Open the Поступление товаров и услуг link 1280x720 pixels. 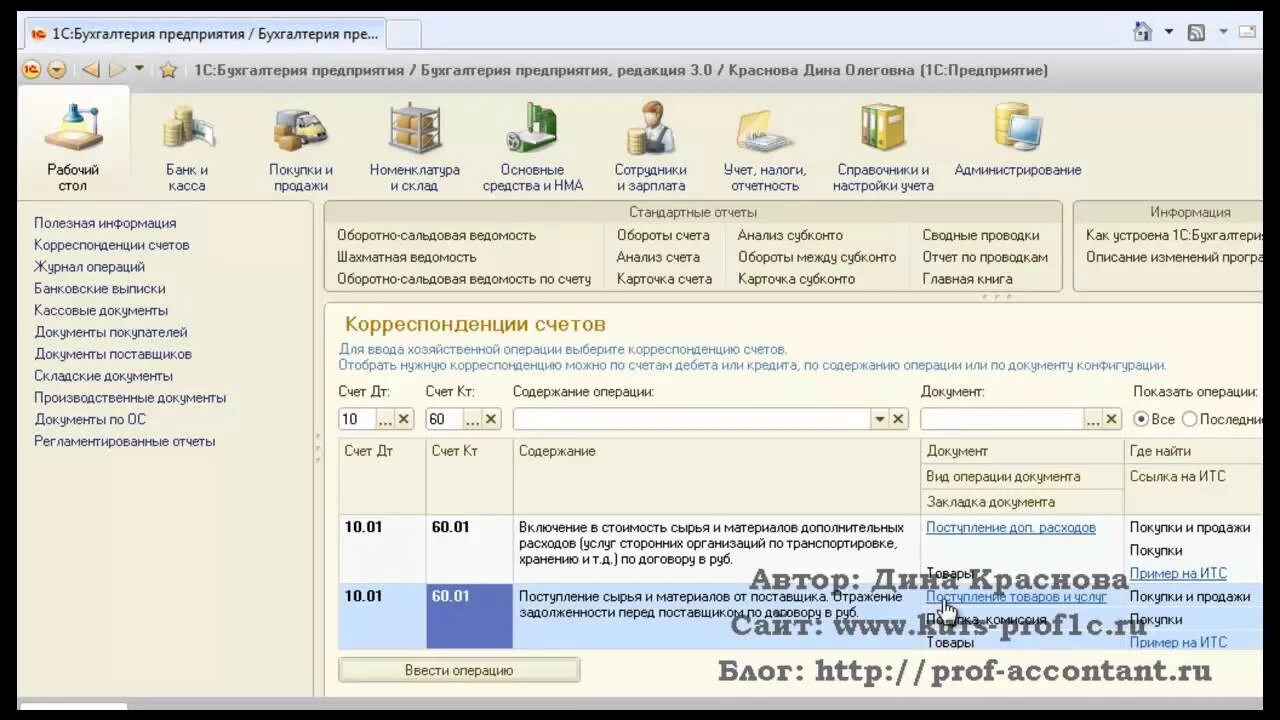(x=1016, y=596)
